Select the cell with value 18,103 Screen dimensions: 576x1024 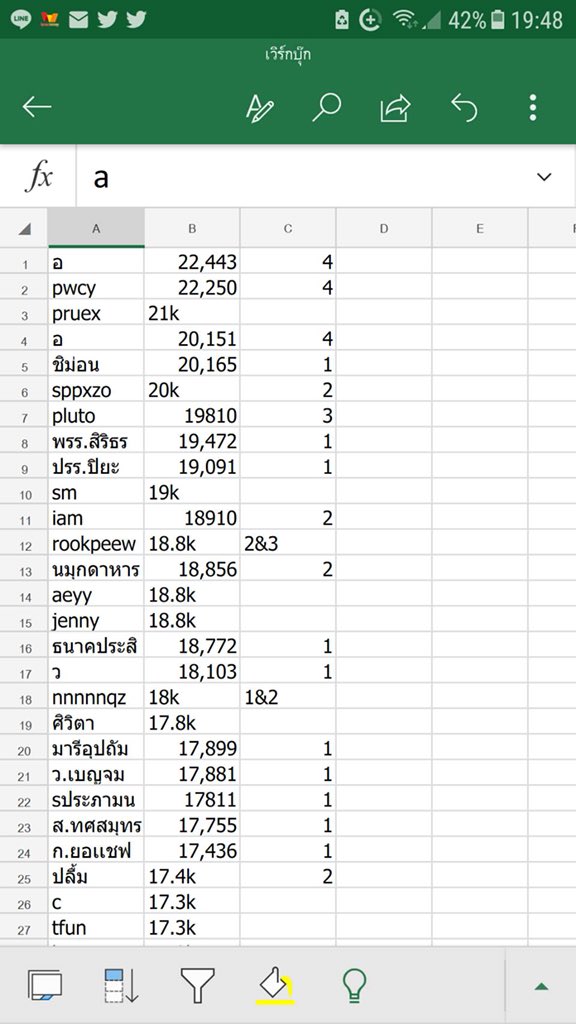point(192,672)
